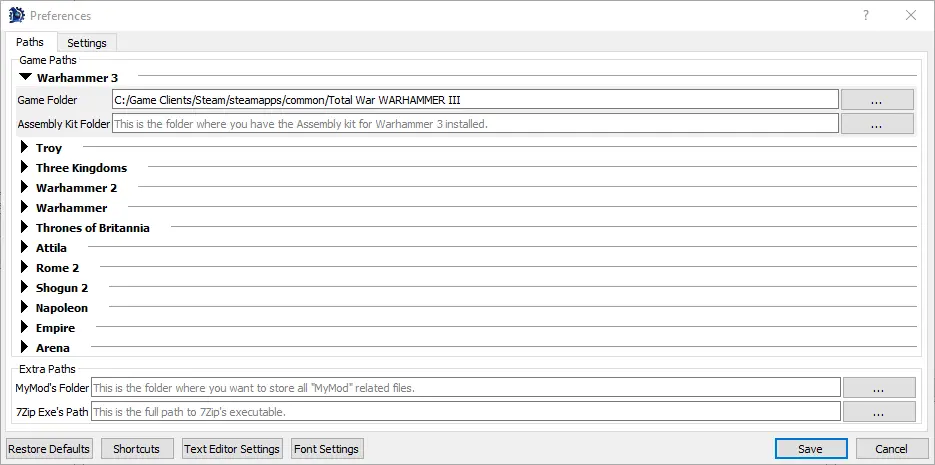Expand the Empire section

pos(24,327)
